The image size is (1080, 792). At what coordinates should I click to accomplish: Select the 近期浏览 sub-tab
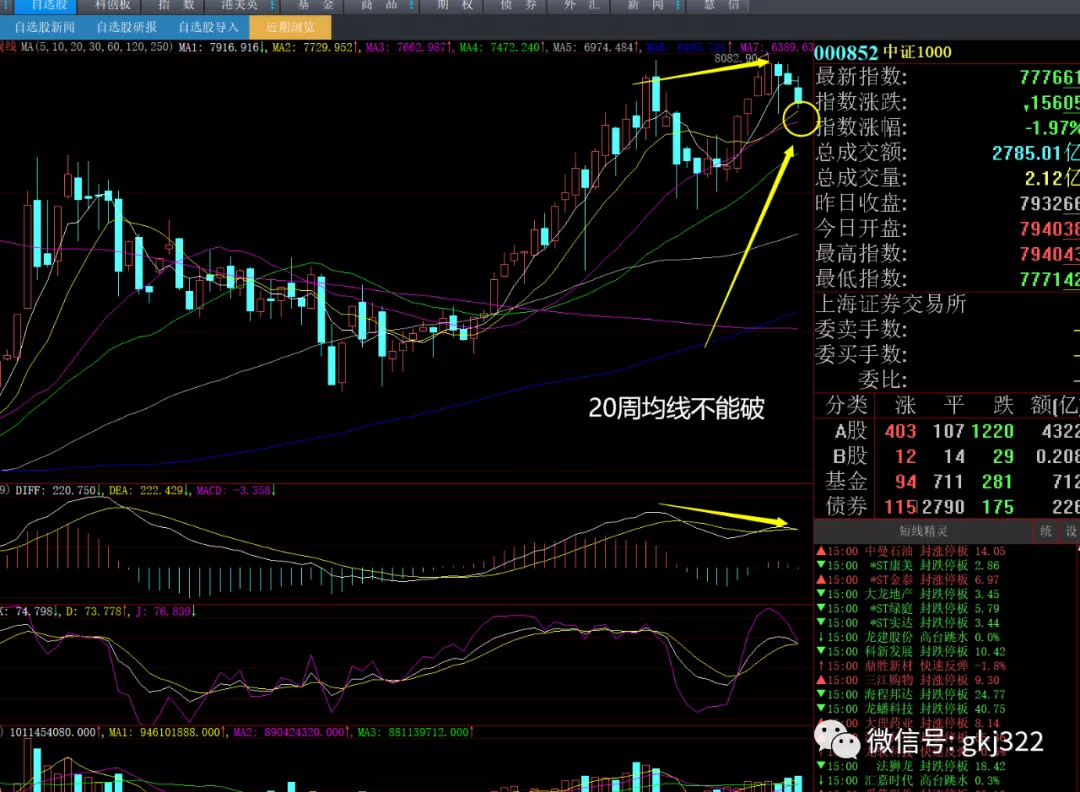(x=290, y=27)
